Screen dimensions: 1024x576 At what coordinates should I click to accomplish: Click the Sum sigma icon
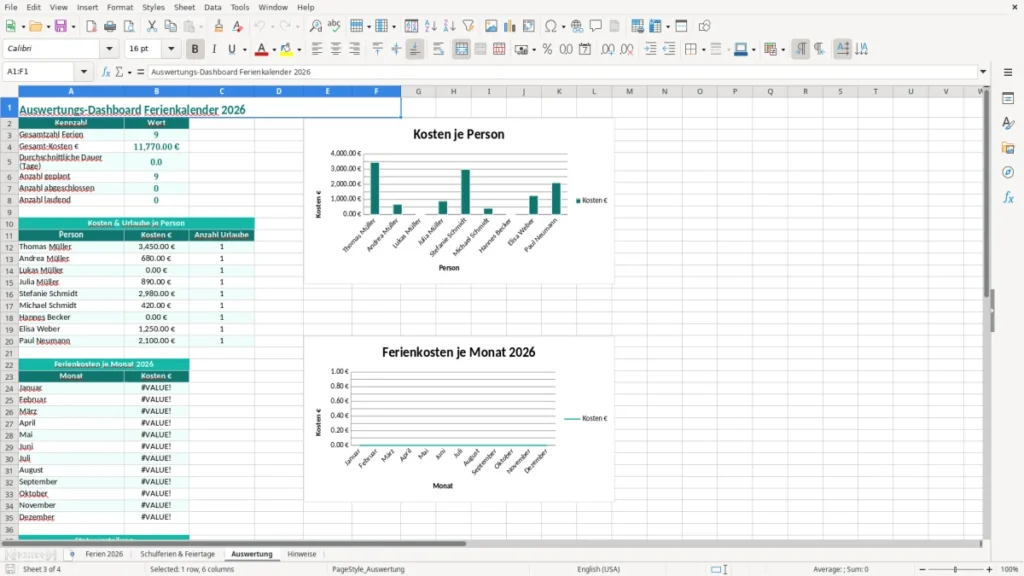[x=119, y=72]
